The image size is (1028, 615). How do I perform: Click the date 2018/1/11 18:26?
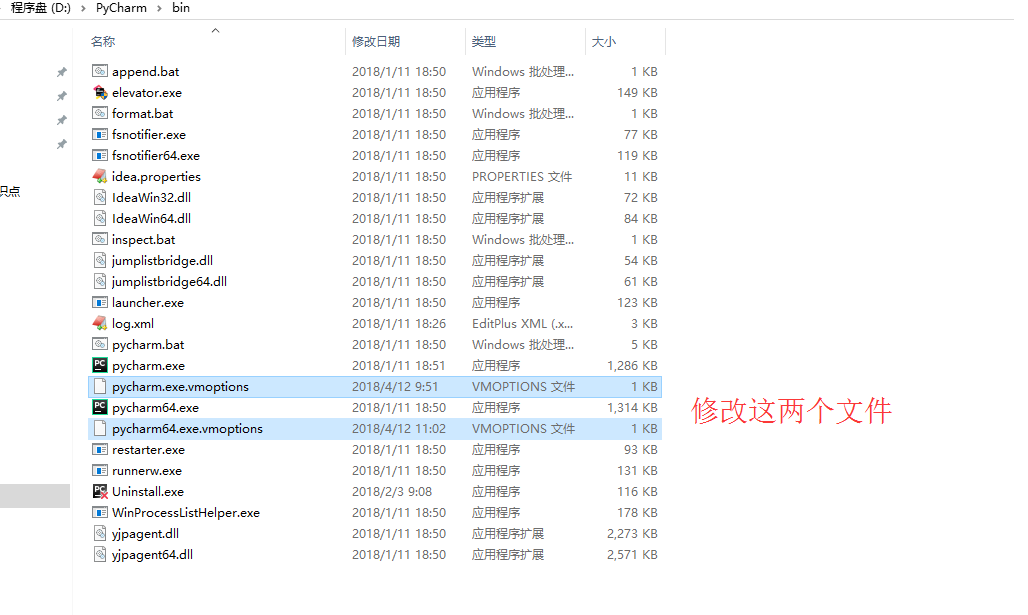click(x=399, y=323)
